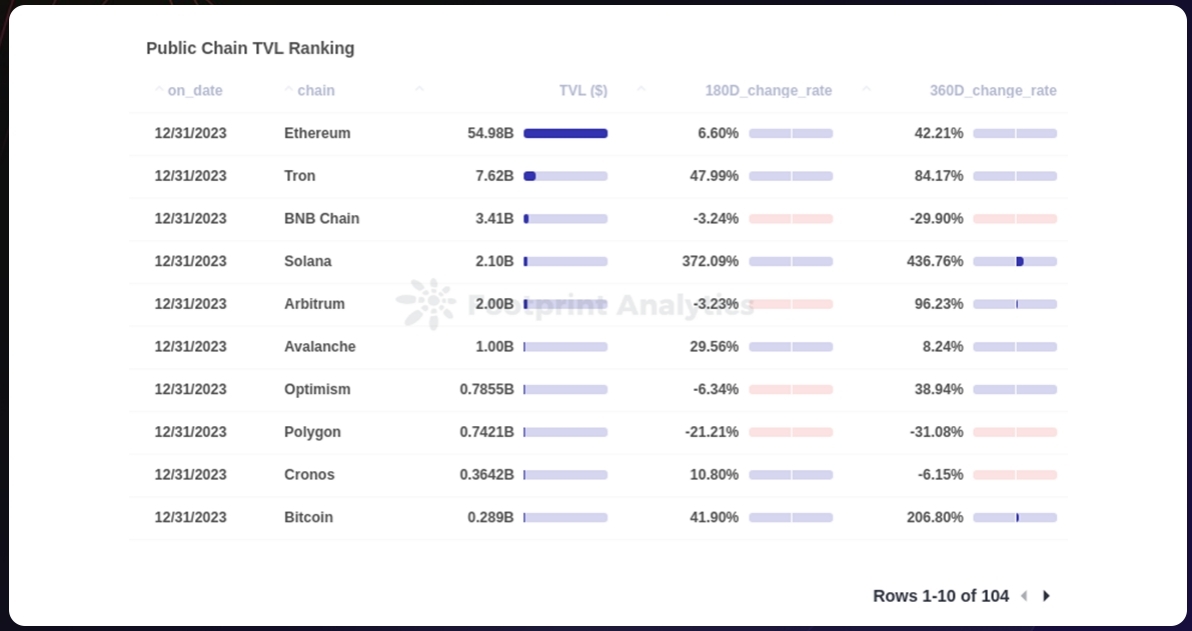Image resolution: width=1192 pixels, height=631 pixels.
Task: Click the sort caret before 360D_change_rate
Action: click(866, 90)
